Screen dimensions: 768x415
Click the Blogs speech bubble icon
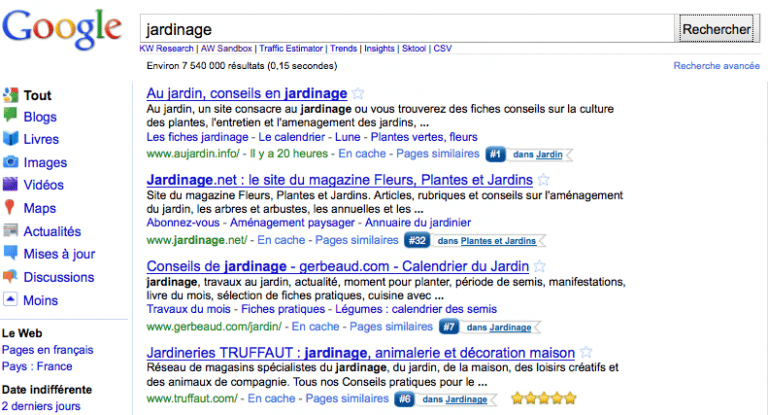(10, 115)
